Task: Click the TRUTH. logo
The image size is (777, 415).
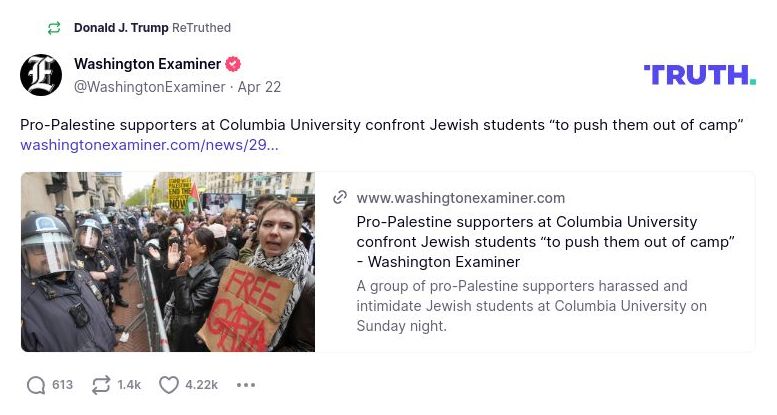Action: [700, 74]
